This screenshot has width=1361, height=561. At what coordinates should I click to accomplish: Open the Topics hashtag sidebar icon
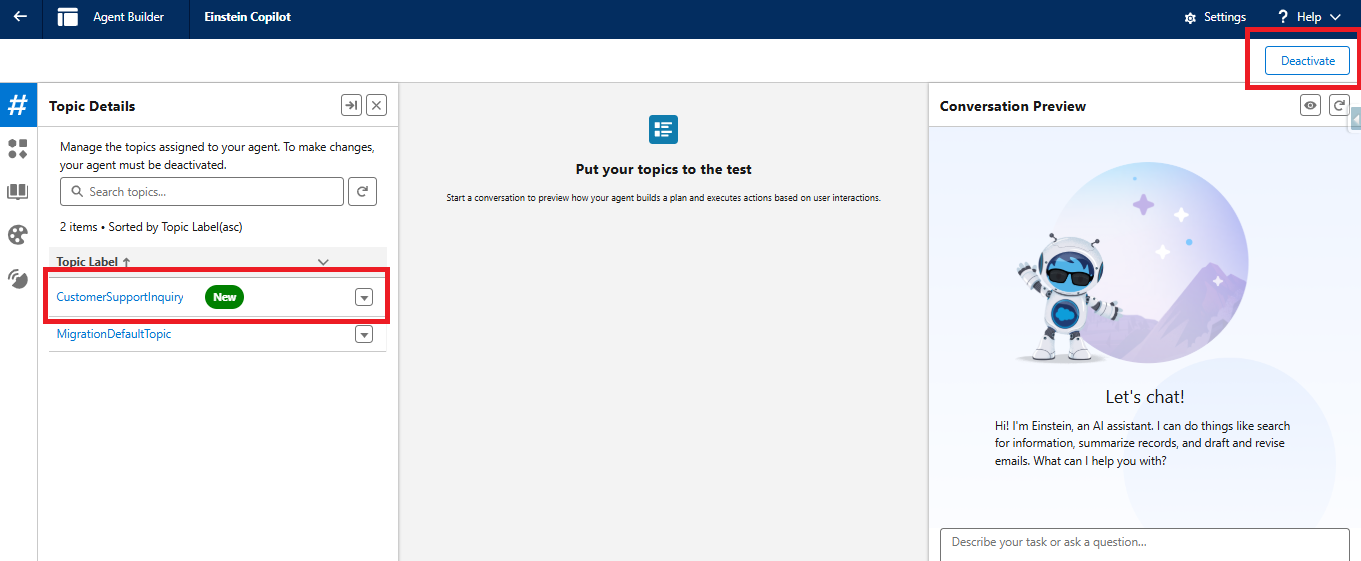[18, 105]
